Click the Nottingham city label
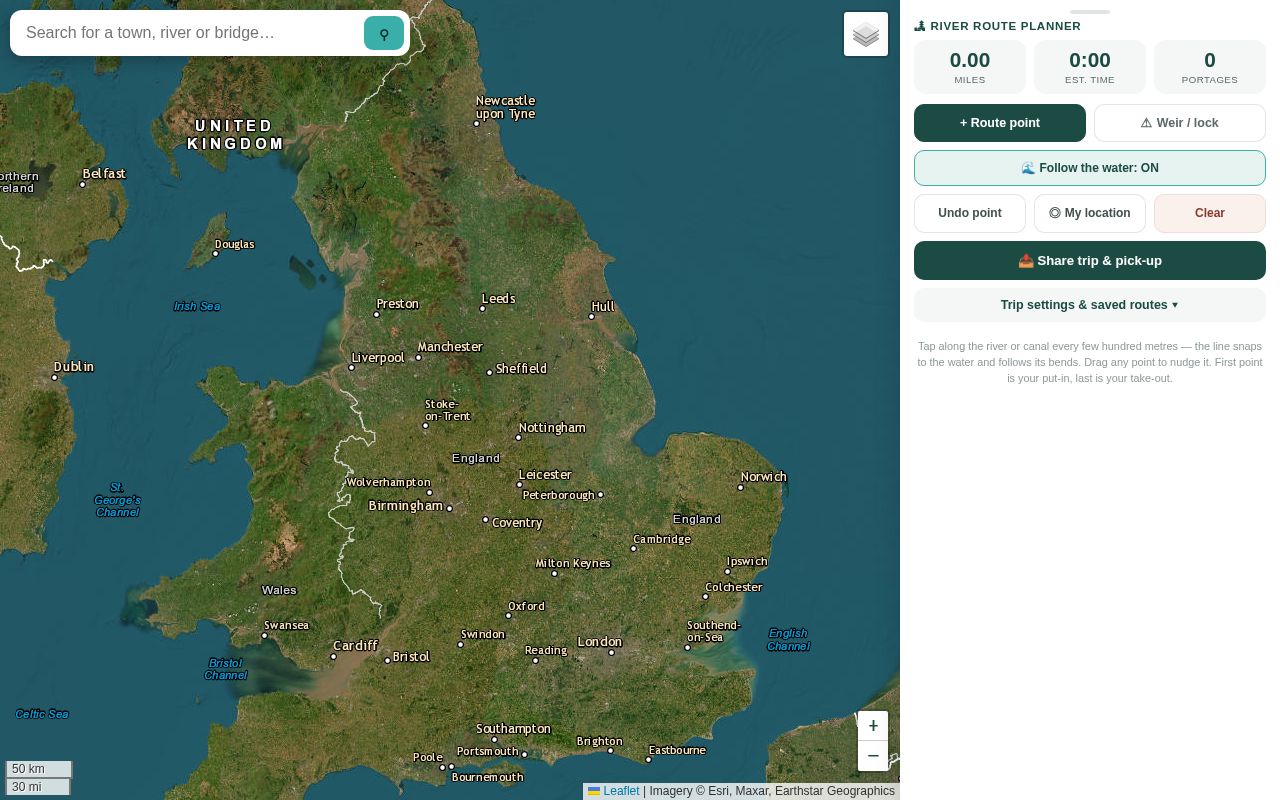The height and width of the screenshot is (800, 1280). click(552, 428)
